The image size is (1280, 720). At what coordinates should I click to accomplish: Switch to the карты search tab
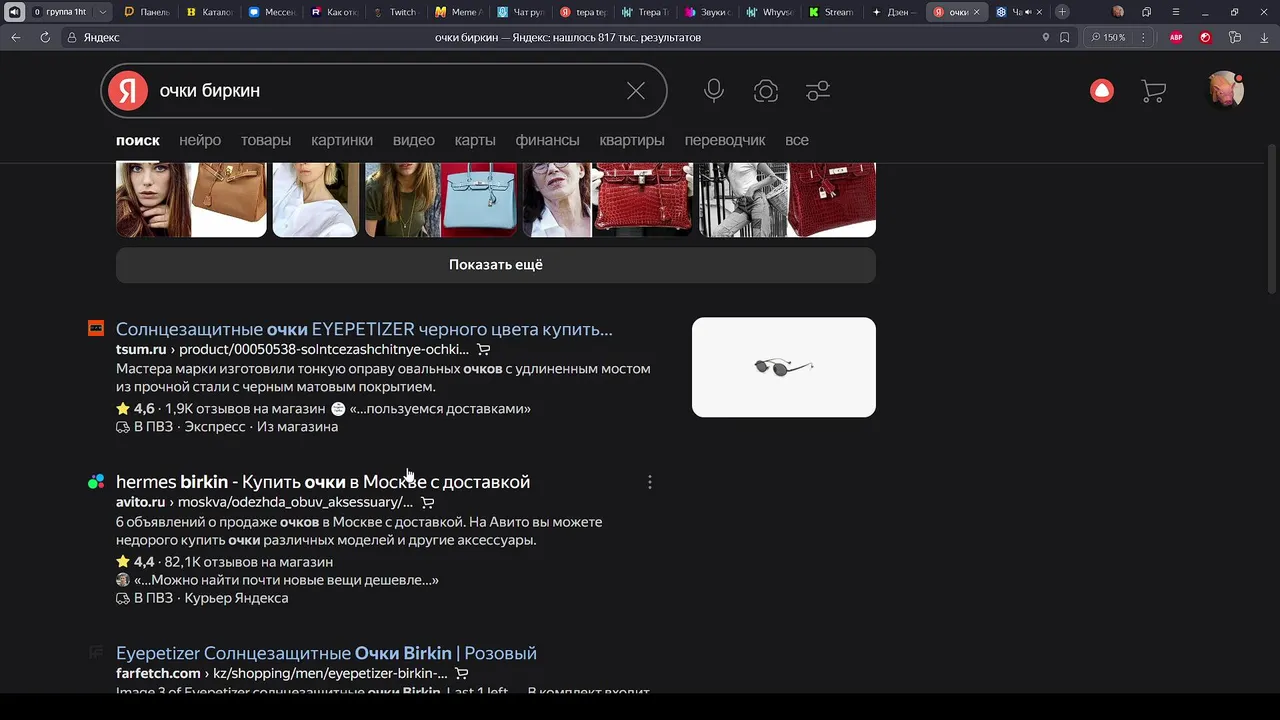pyautogui.click(x=475, y=140)
